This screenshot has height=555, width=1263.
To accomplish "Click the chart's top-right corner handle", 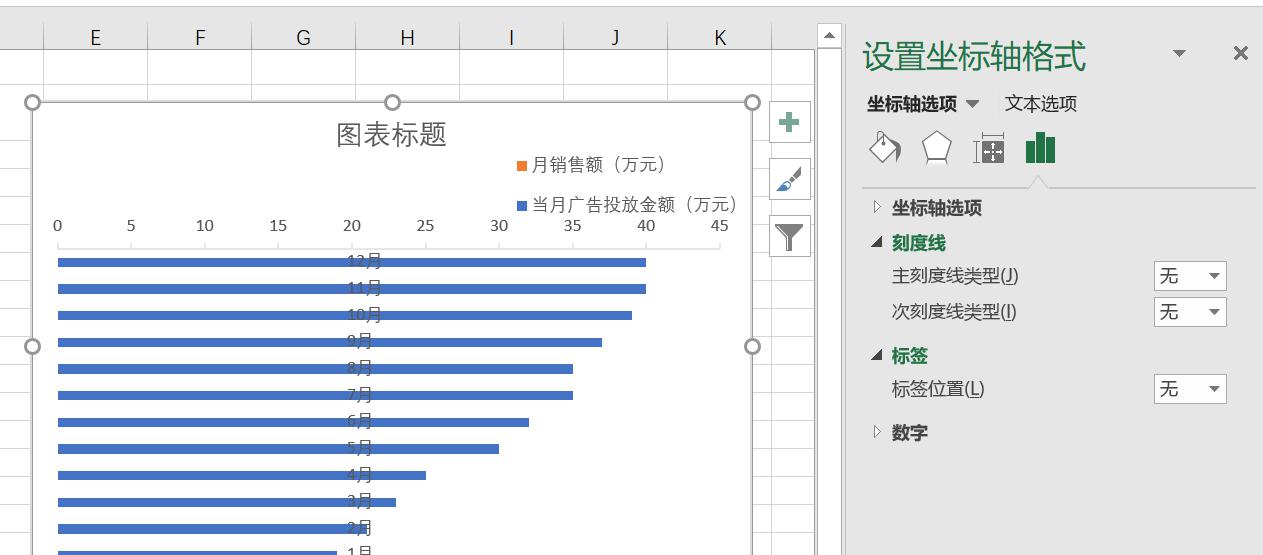I will coord(752,102).
